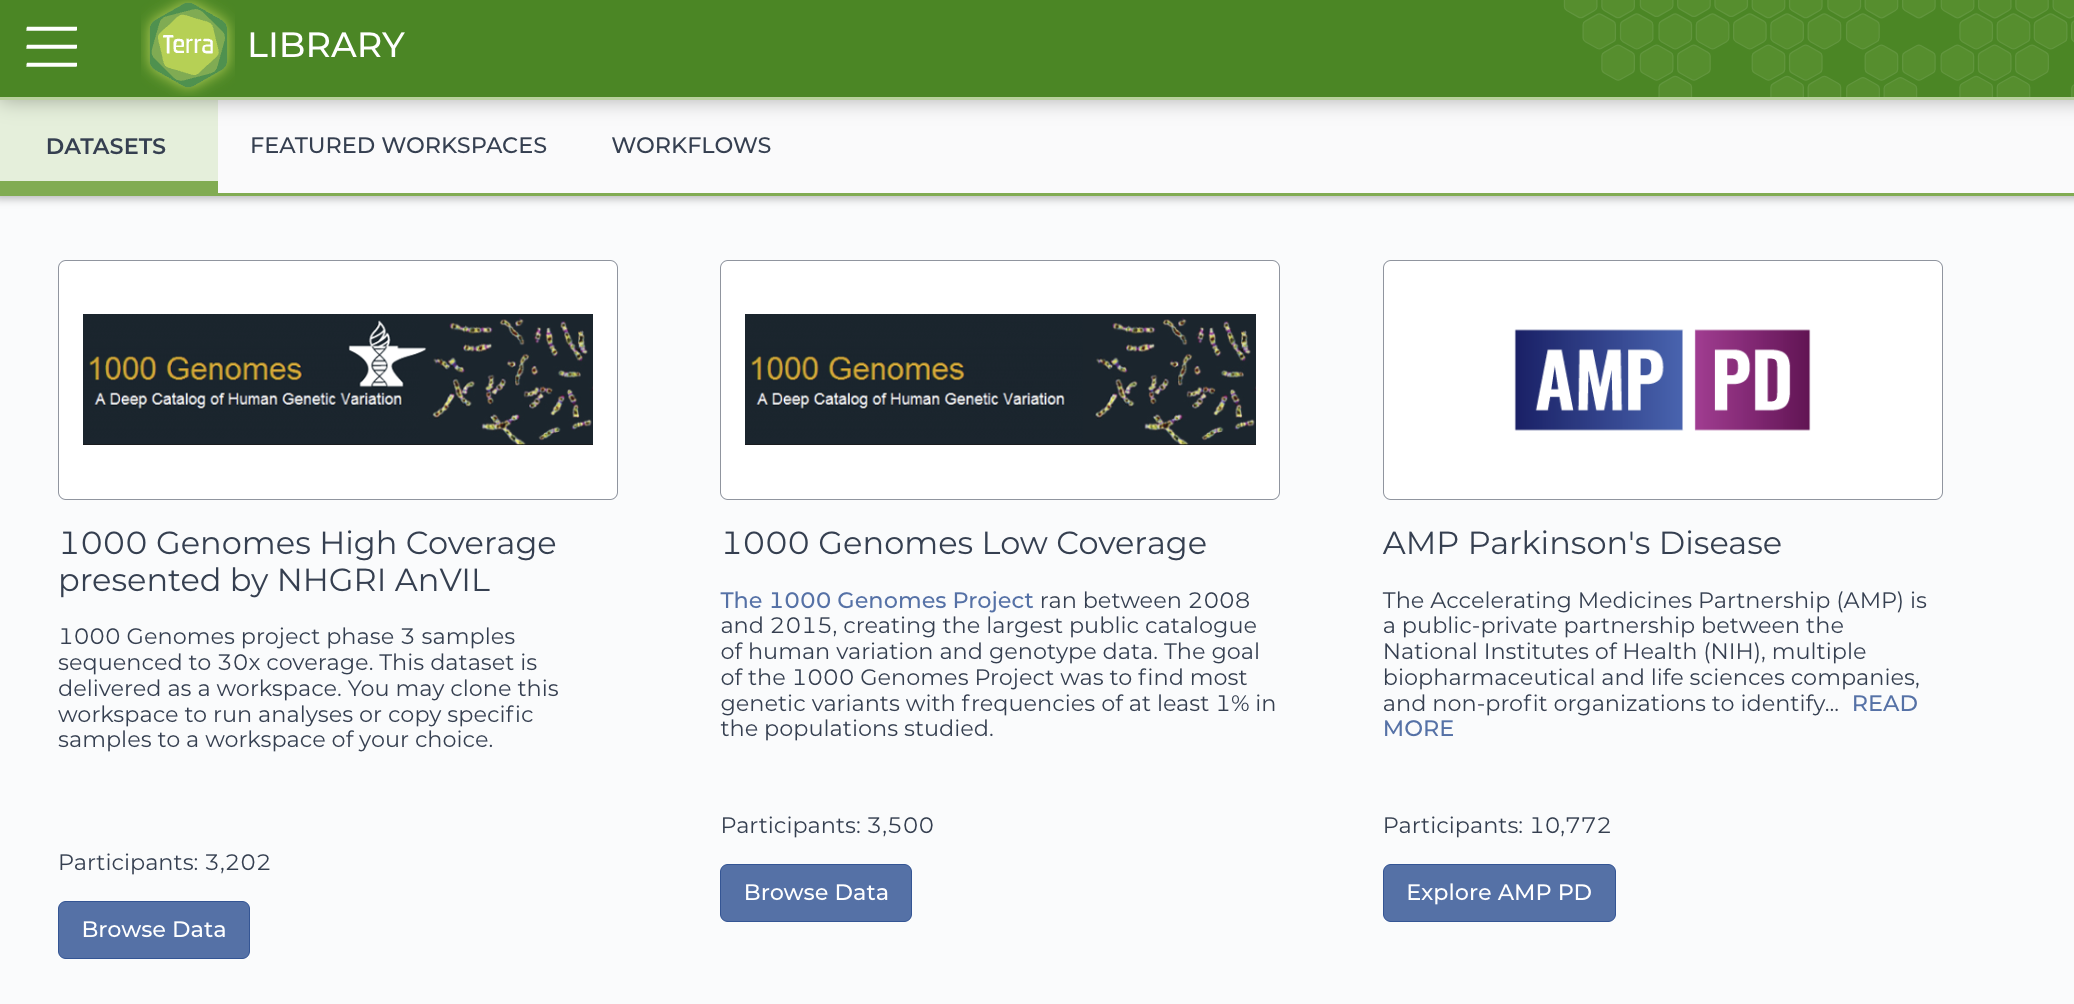Viewport: 2074px width, 1004px height.
Task: Switch to the Datasets tab
Action: pyautogui.click(x=107, y=146)
